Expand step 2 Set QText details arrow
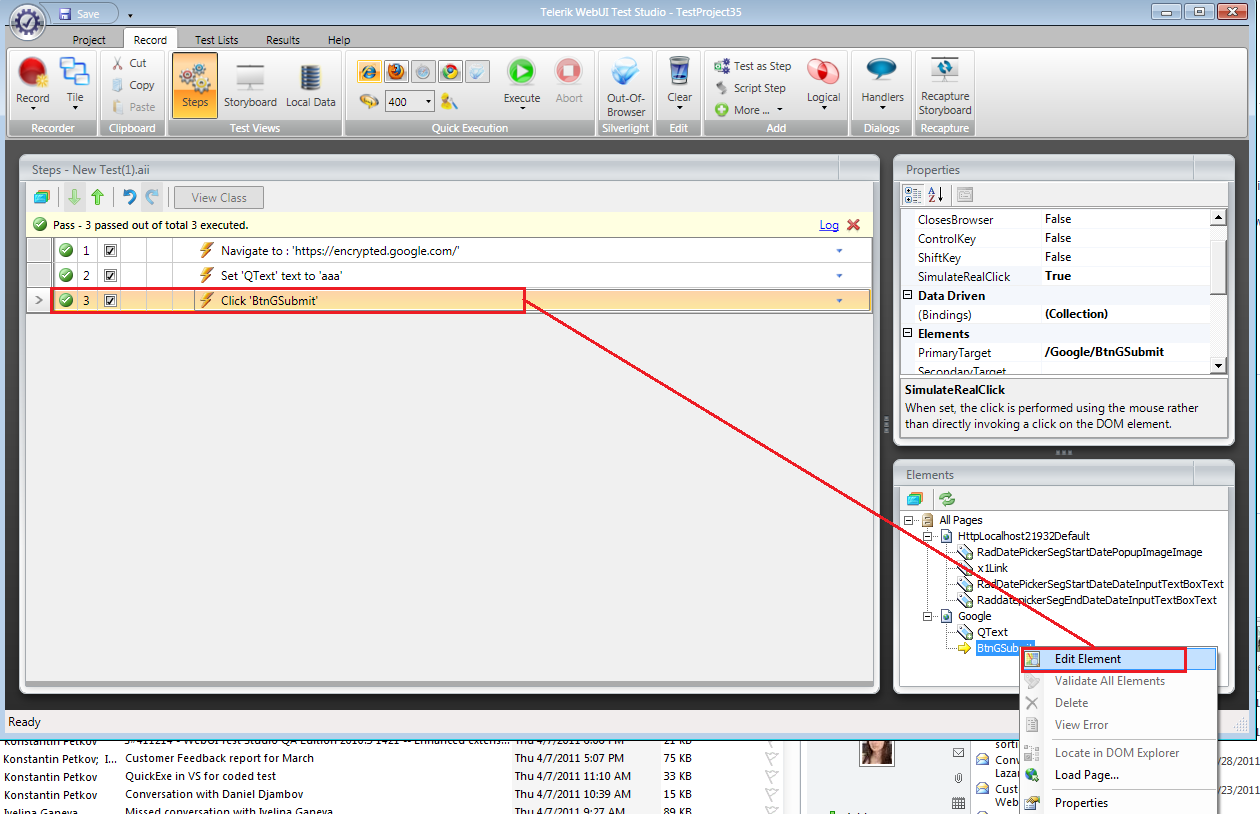This screenshot has width=1260, height=814. pyautogui.click(x=839, y=276)
